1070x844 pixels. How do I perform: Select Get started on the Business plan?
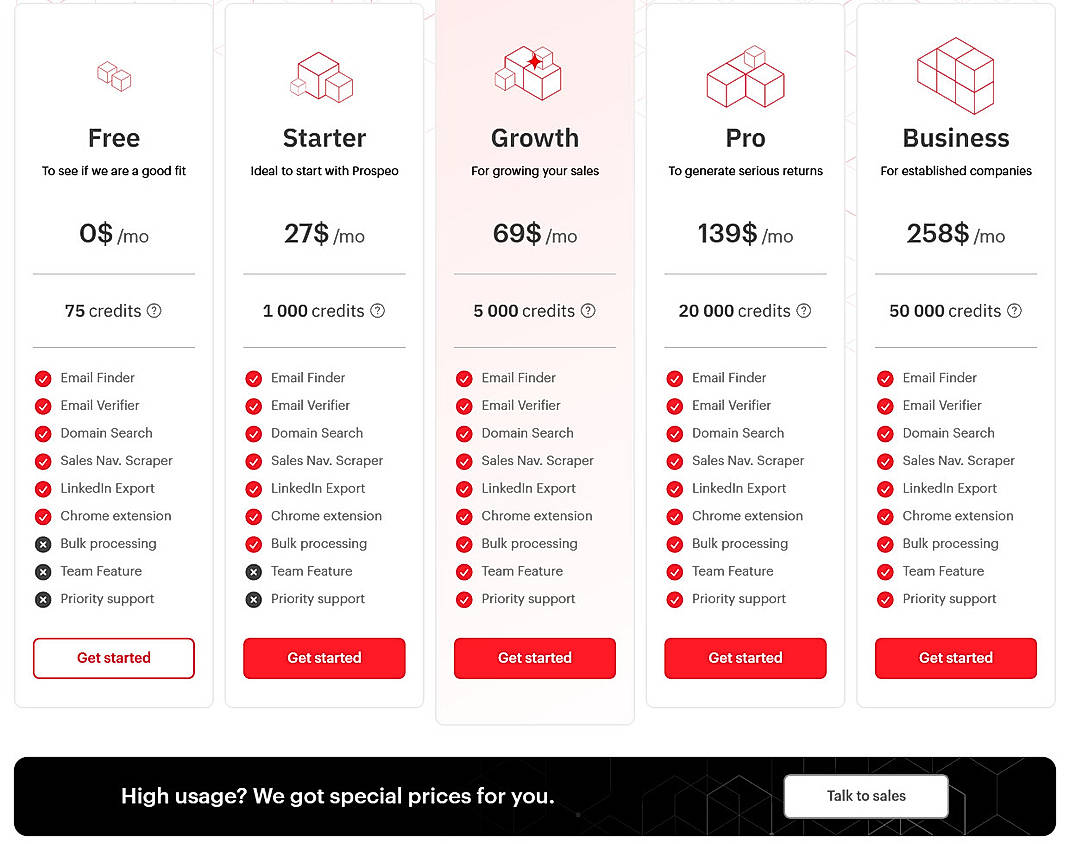(955, 658)
